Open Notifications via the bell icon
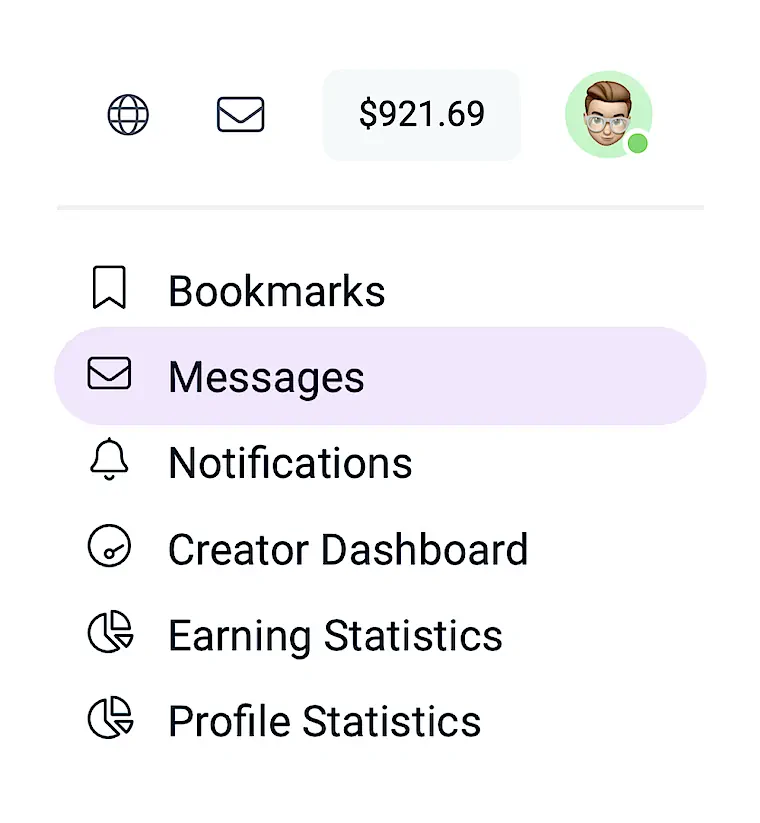 pos(109,461)
